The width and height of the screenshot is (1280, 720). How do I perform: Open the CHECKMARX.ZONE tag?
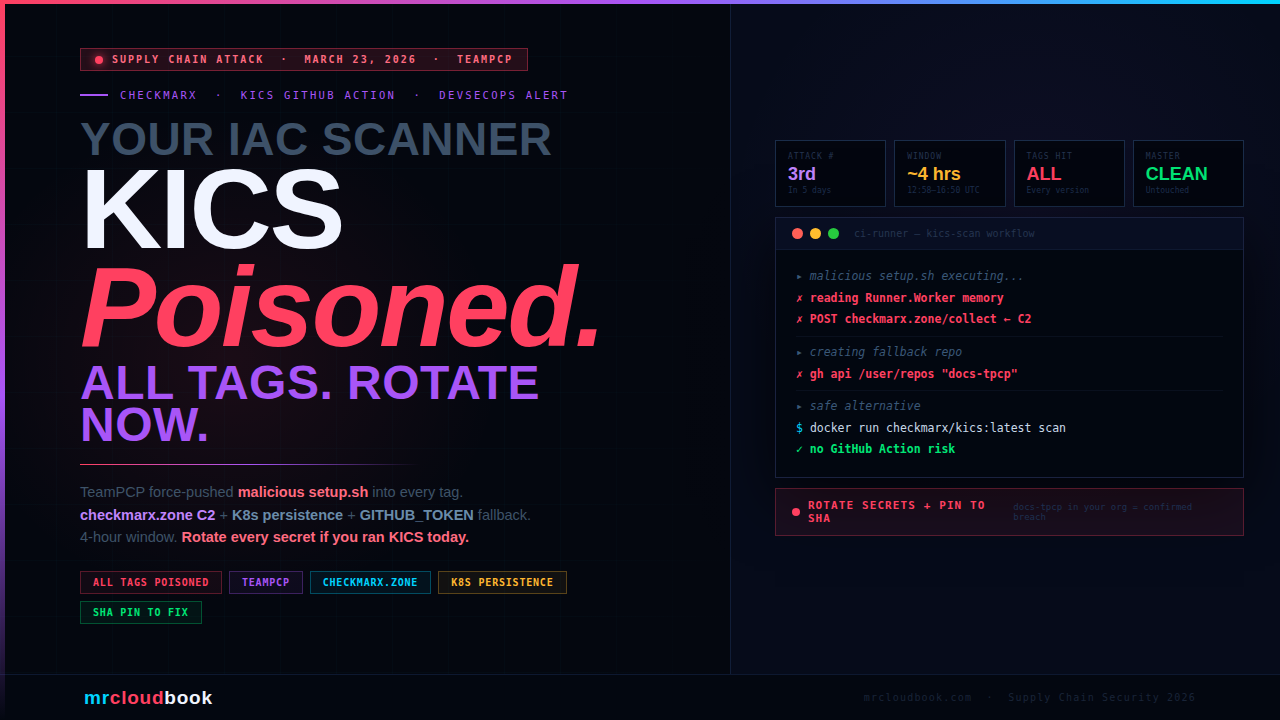[x=370, y=582]
